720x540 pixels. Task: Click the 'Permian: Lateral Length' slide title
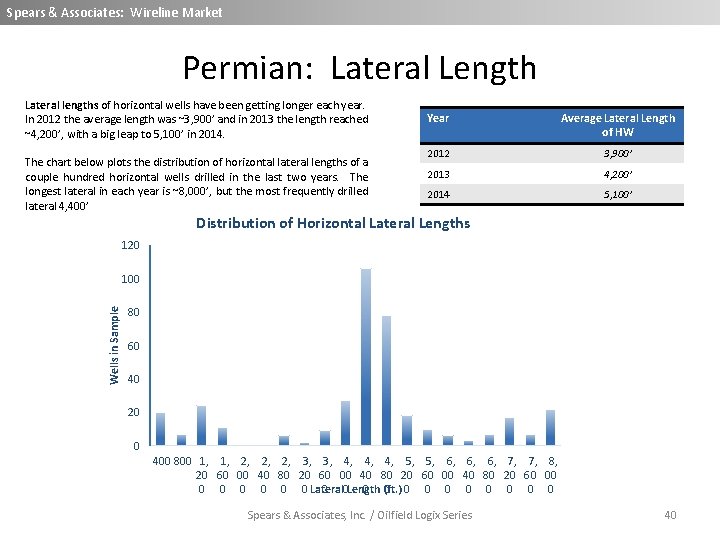coord(360,68)
